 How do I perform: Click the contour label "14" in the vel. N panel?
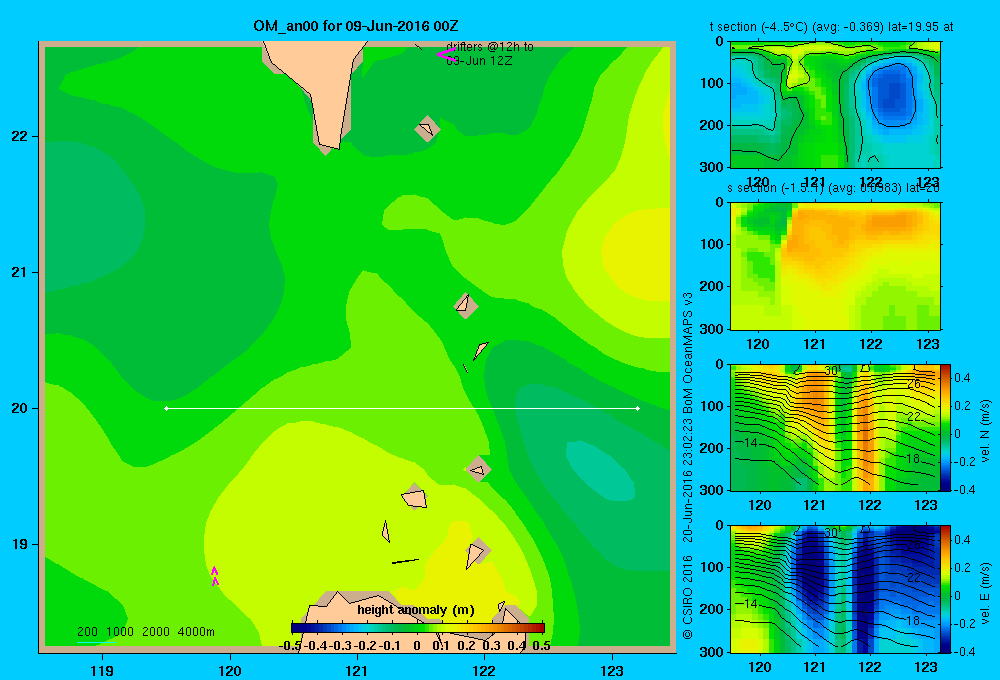pyautogui.click(x=750, y=442)
